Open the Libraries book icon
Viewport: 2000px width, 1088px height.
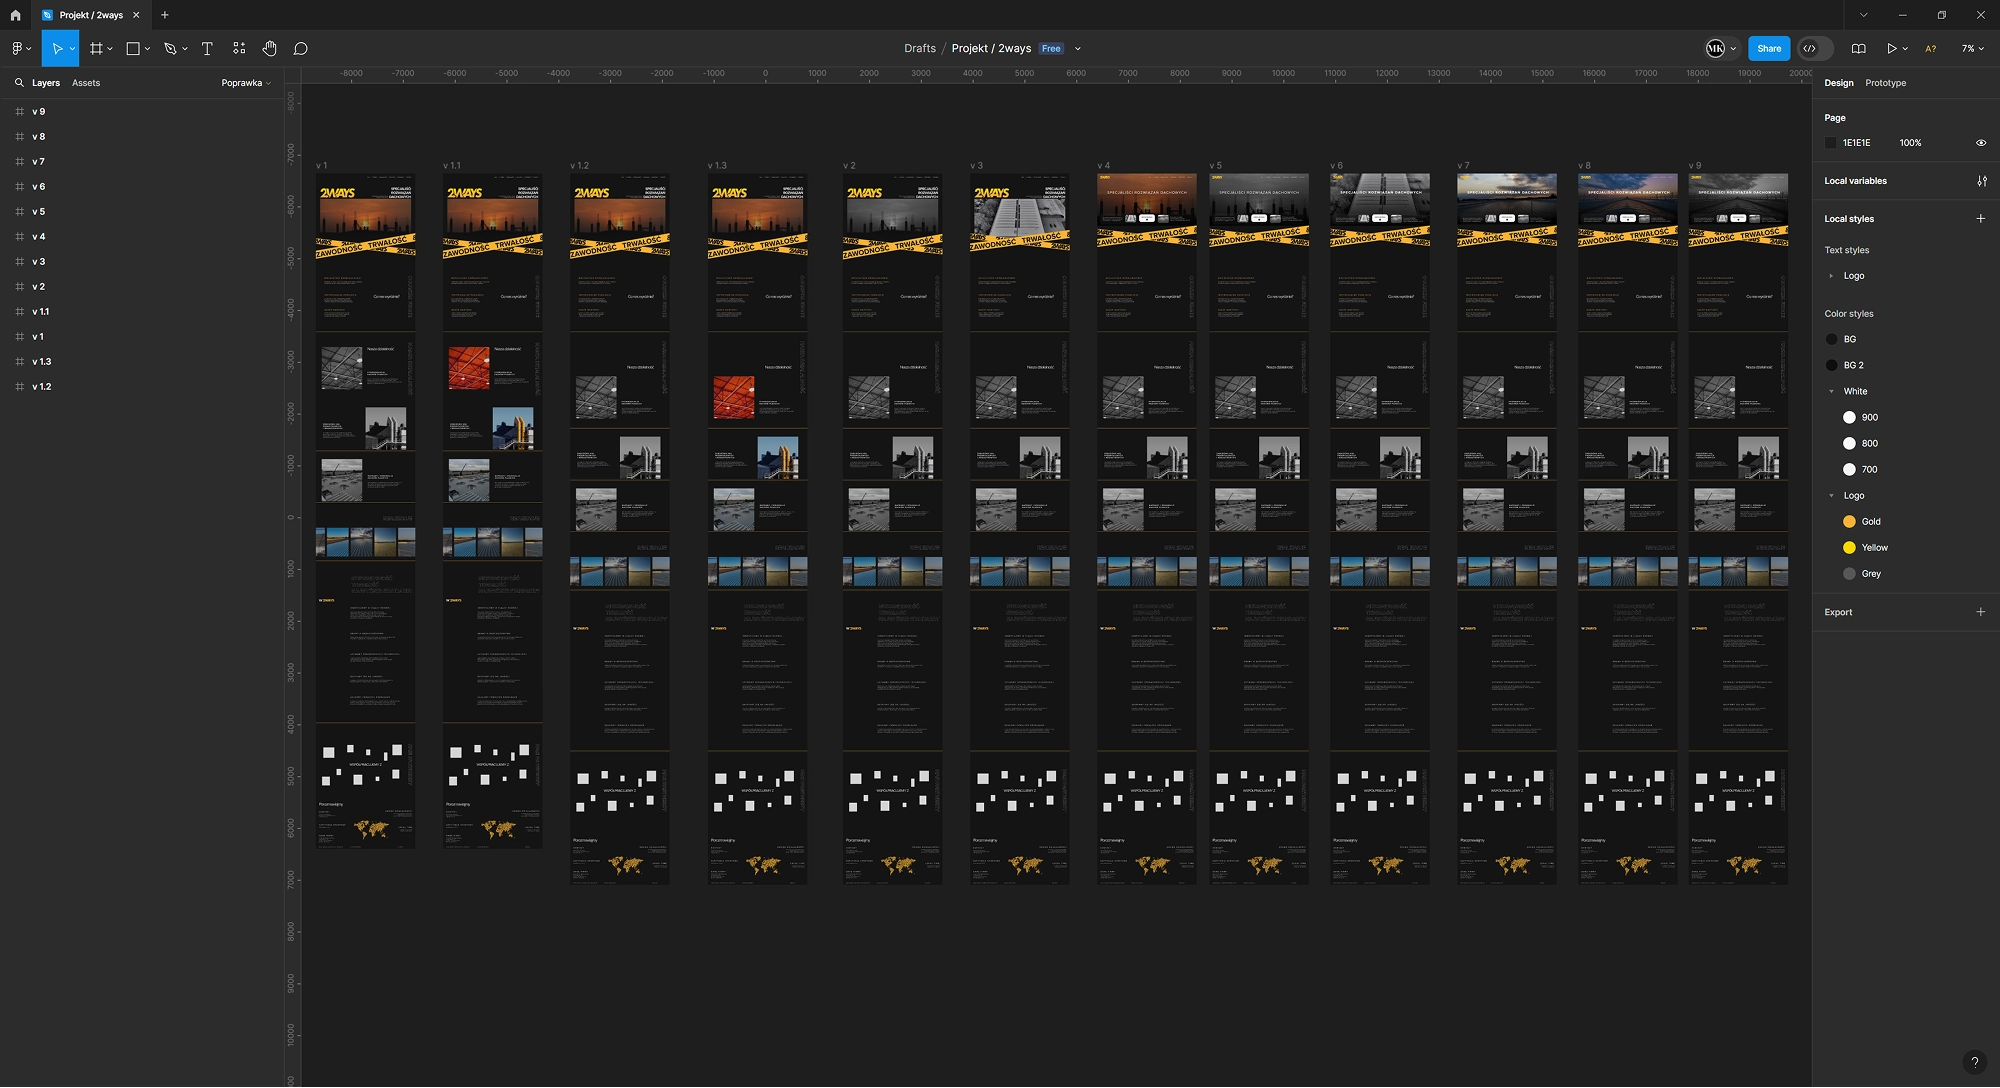pyautogui.click(x=1858, y=48)
